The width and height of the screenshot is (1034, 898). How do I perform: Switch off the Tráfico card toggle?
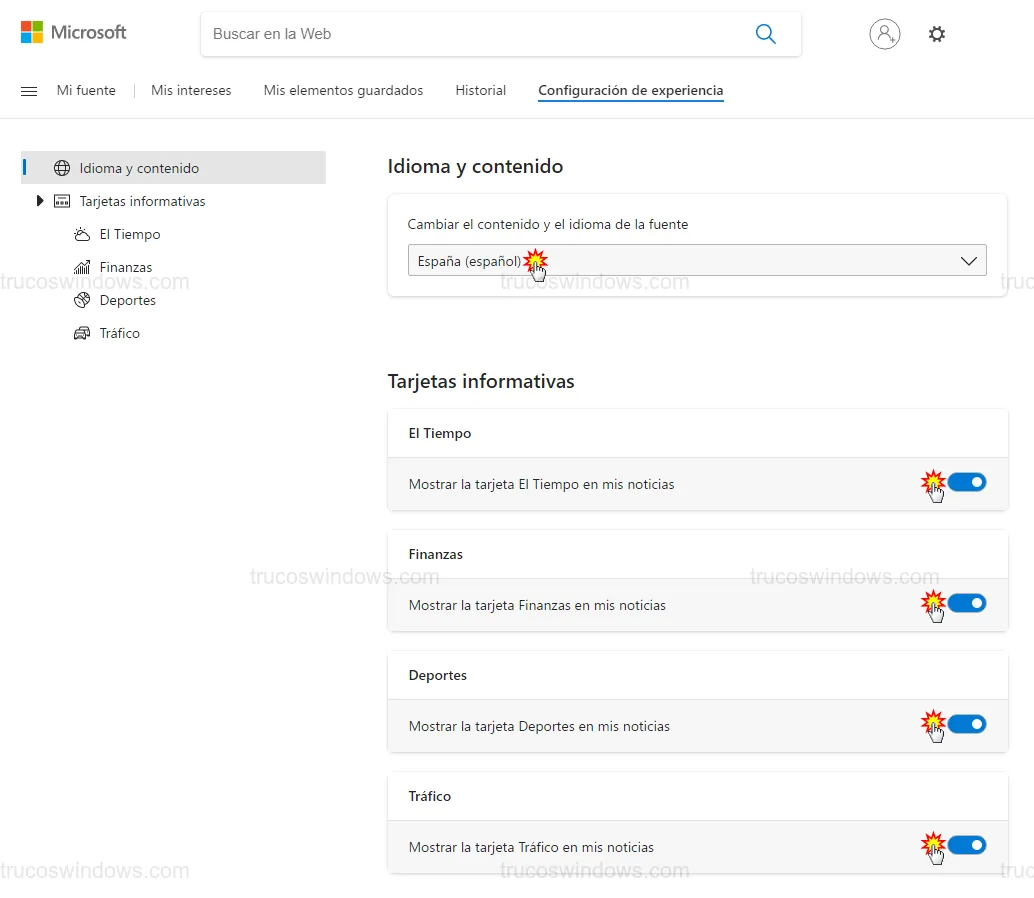967,845
